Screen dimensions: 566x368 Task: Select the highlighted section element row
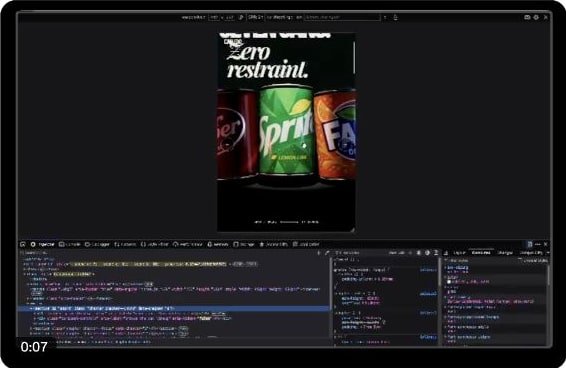[173, 309]
